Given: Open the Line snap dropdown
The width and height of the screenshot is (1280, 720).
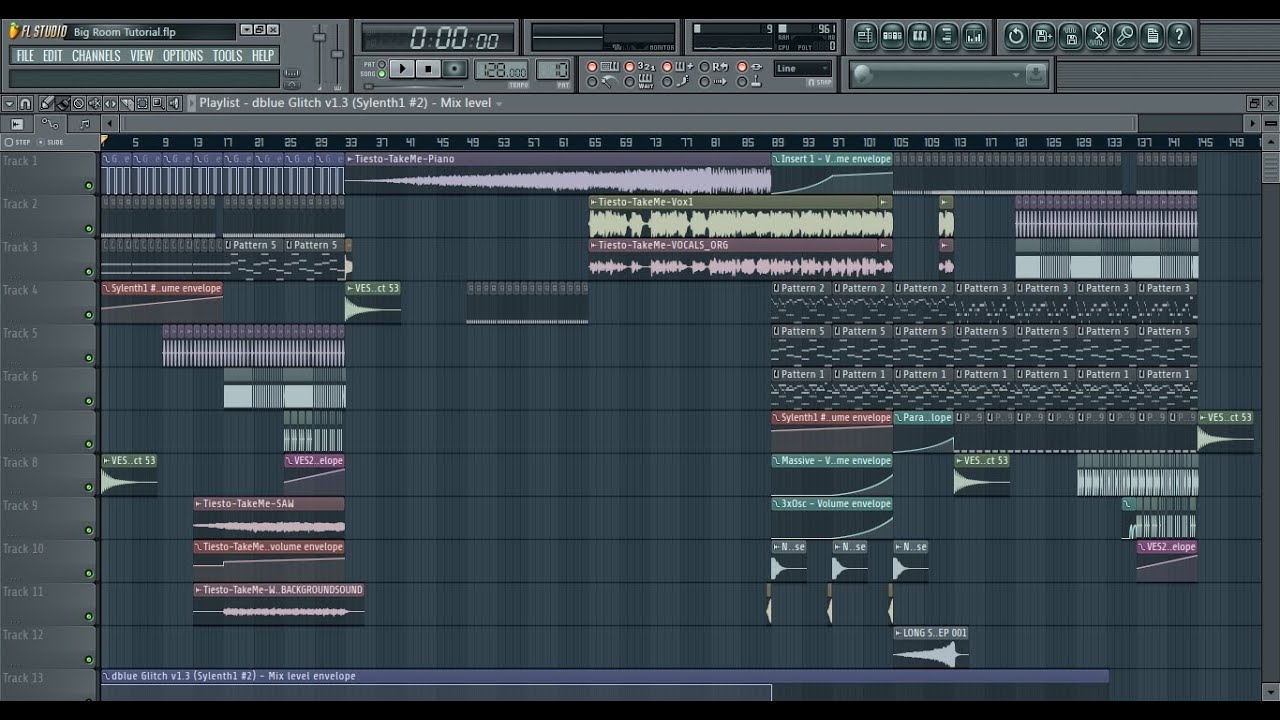Looking at the screenshot, I should (x=803, y=69).
